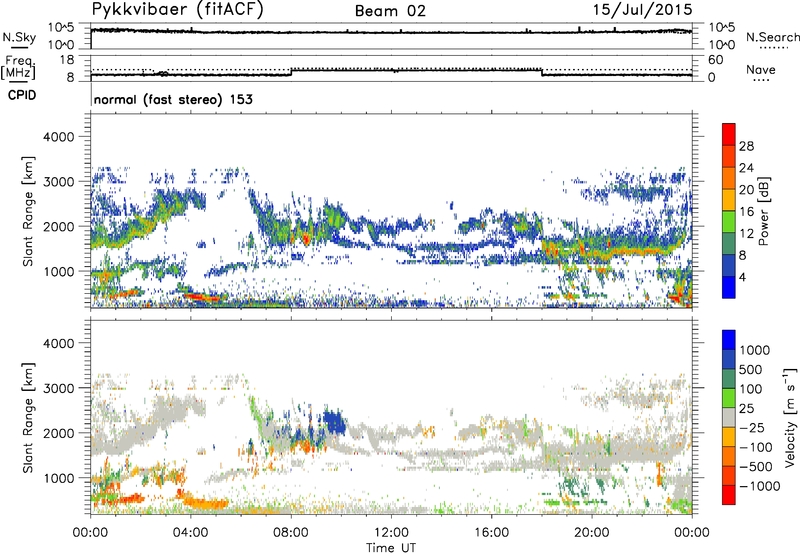The height and width of the screenshot is (554, 800).
Task: Click the frequency step-down near 18:00
Action: click(541, 72)
